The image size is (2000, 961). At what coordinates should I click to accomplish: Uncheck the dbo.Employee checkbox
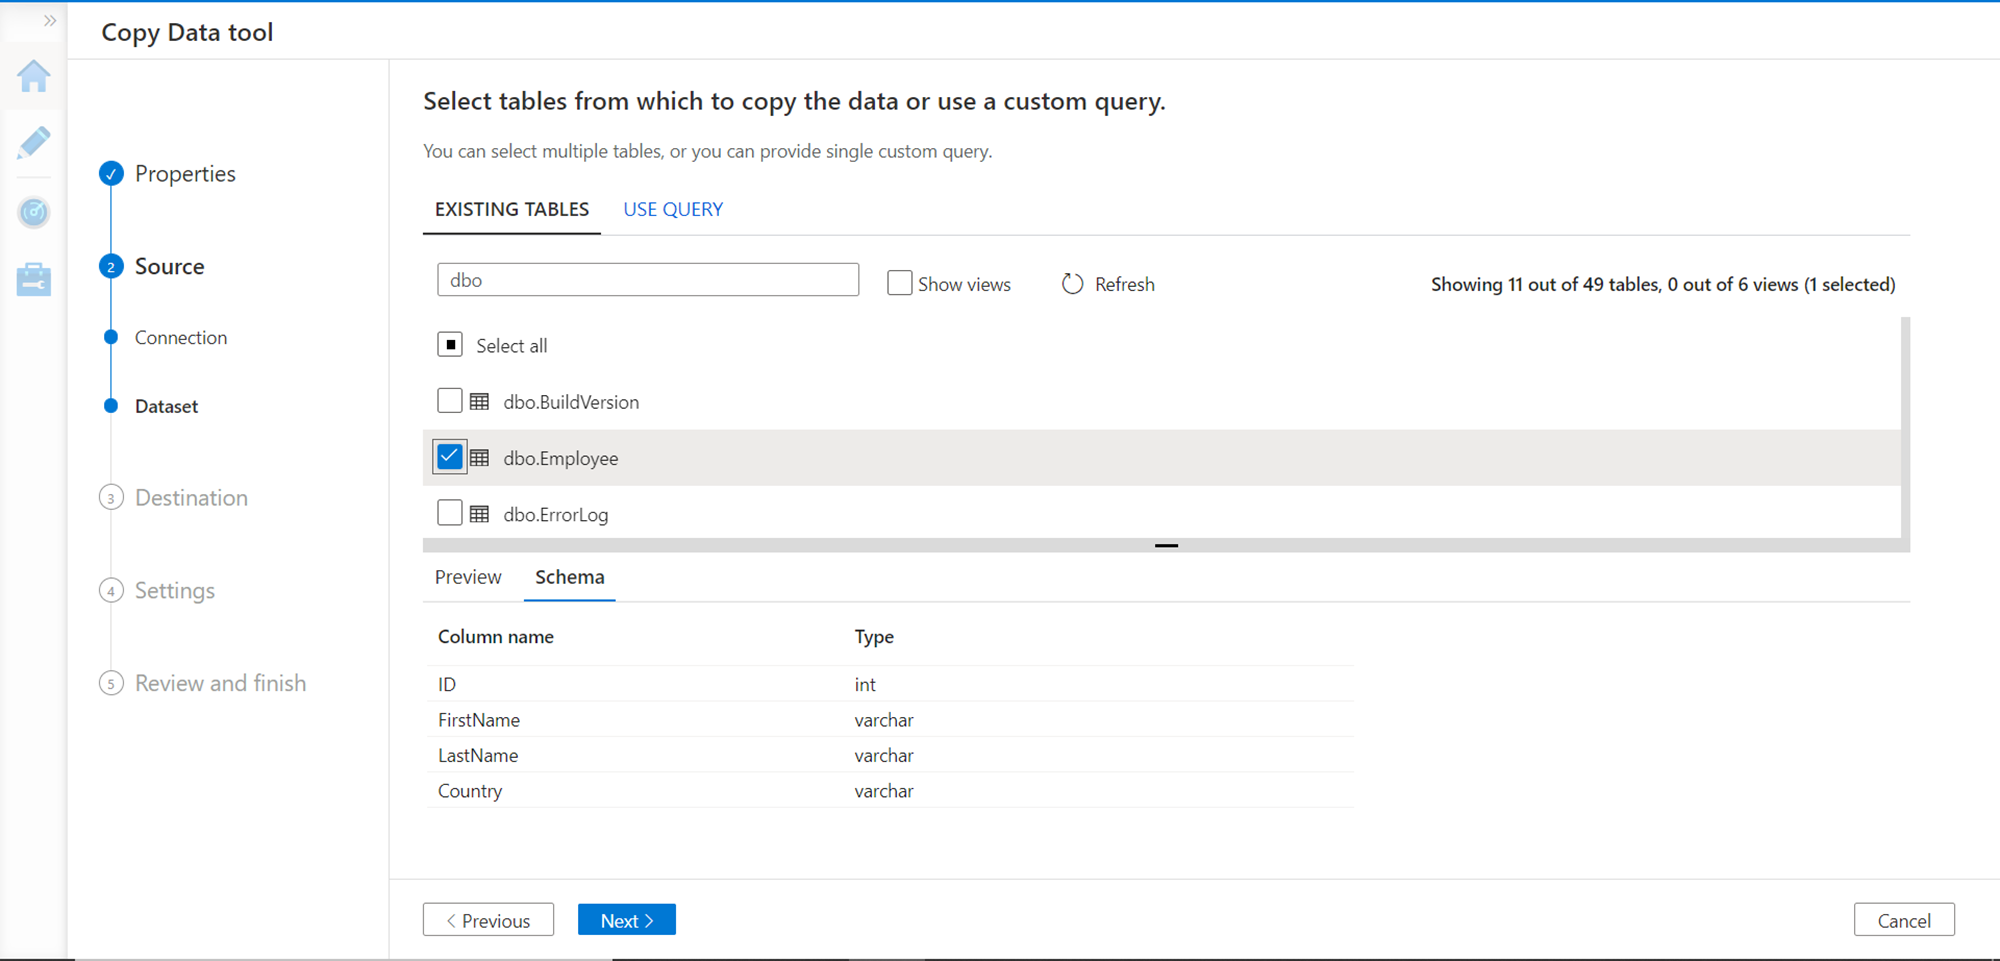[450, 457]
